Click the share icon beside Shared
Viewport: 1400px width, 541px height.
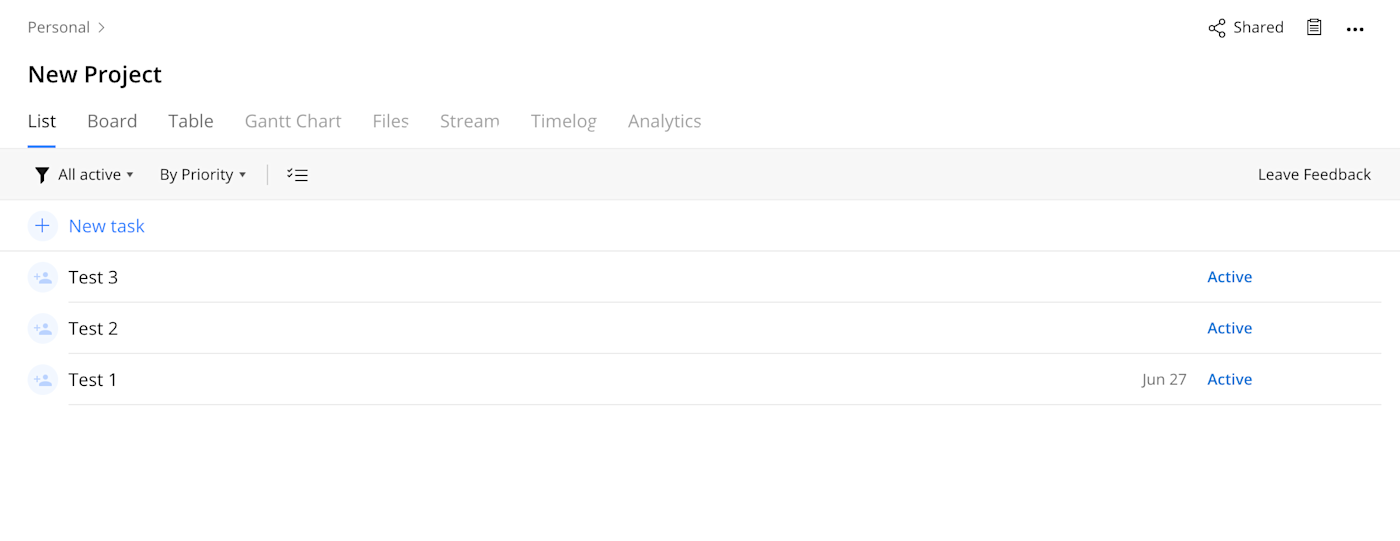pos(1217,28)
